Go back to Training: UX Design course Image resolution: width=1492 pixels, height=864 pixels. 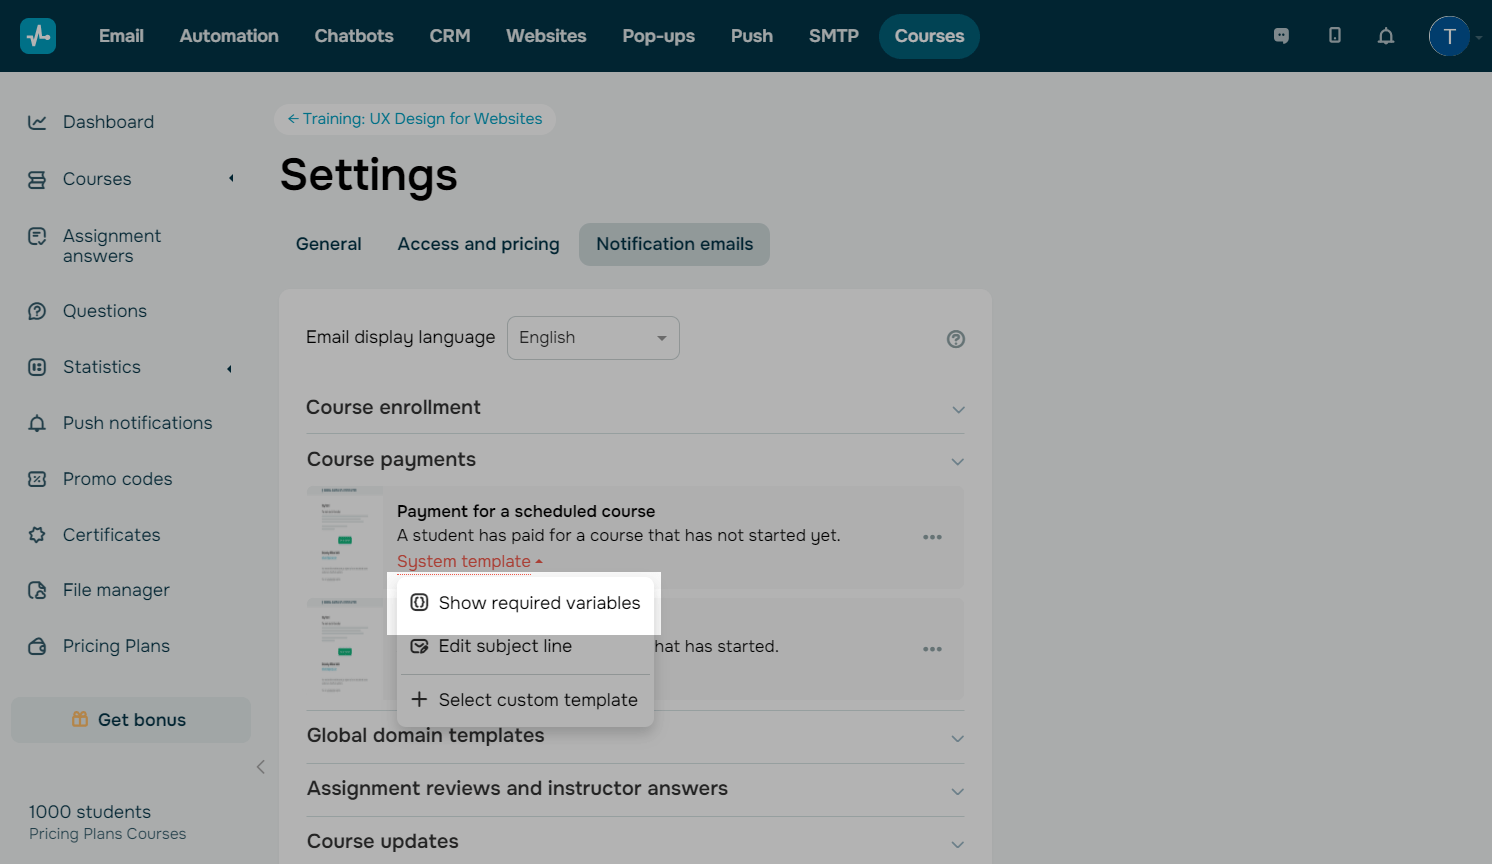(x=415, y=119)
